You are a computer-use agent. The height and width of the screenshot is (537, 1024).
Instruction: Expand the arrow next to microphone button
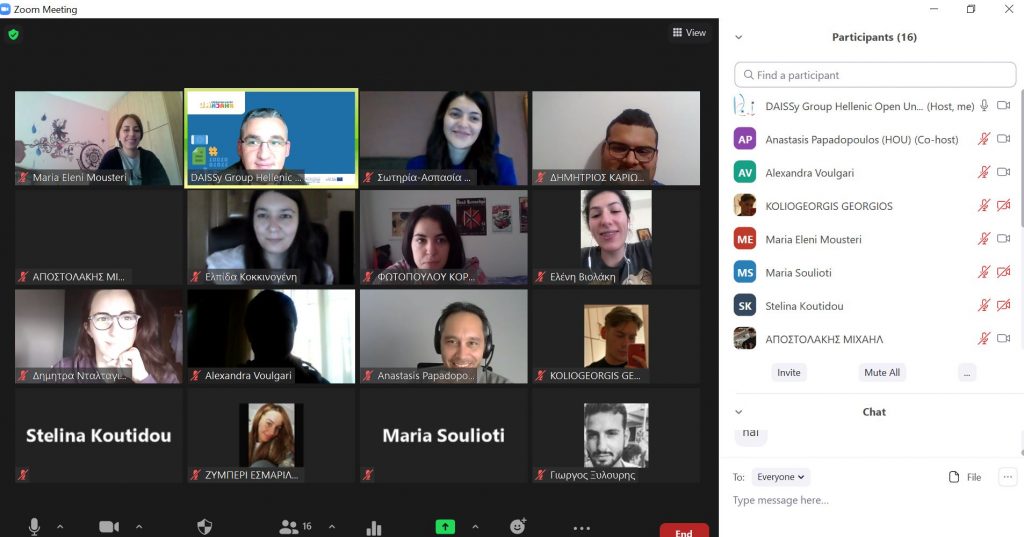pos(60,527)
